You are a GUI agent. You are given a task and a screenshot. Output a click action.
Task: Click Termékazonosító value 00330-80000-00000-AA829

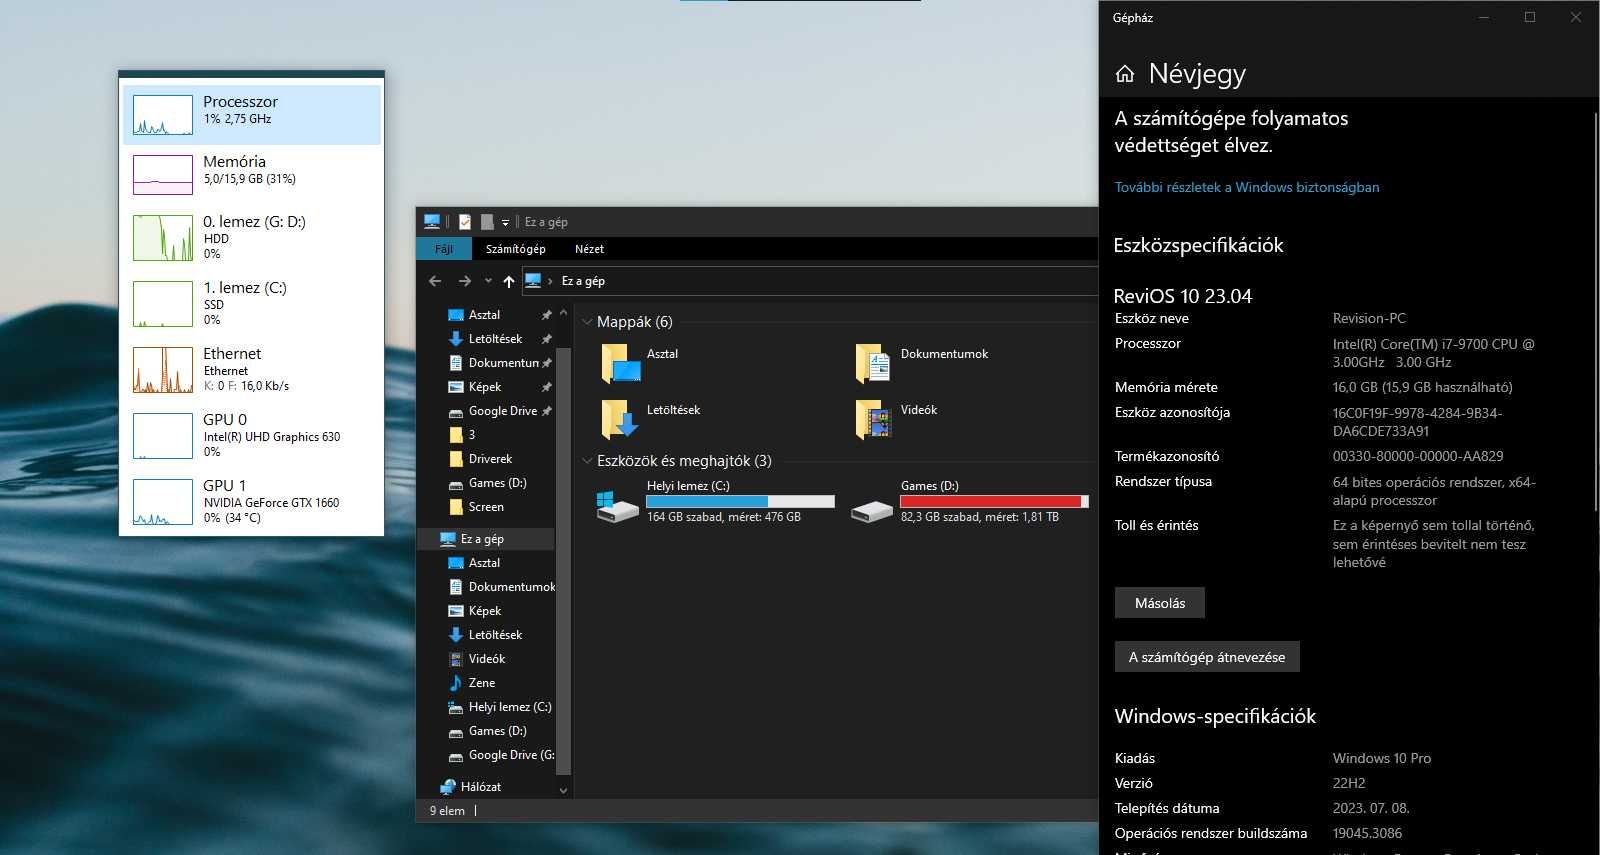[1418, 456]
